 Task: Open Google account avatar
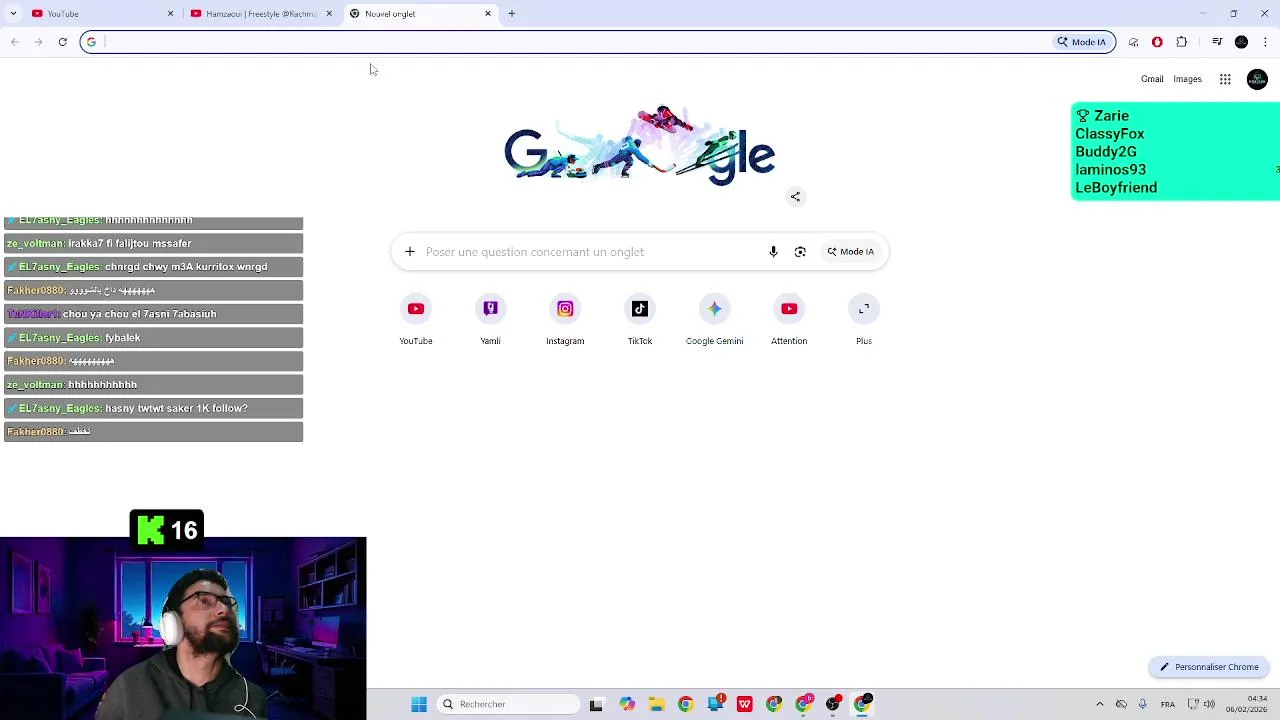point(1257,79)
